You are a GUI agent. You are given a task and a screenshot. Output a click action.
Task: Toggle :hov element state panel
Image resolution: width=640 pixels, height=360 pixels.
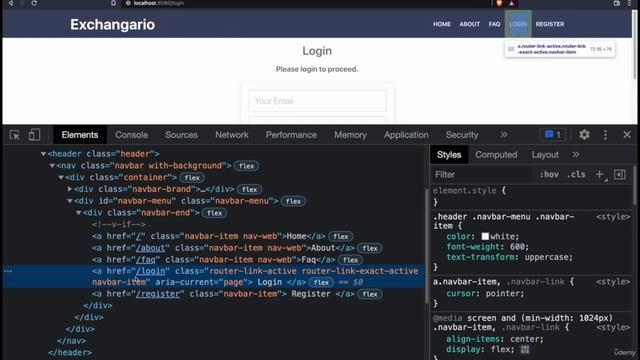pyautogui.click(x=549, y=175)
